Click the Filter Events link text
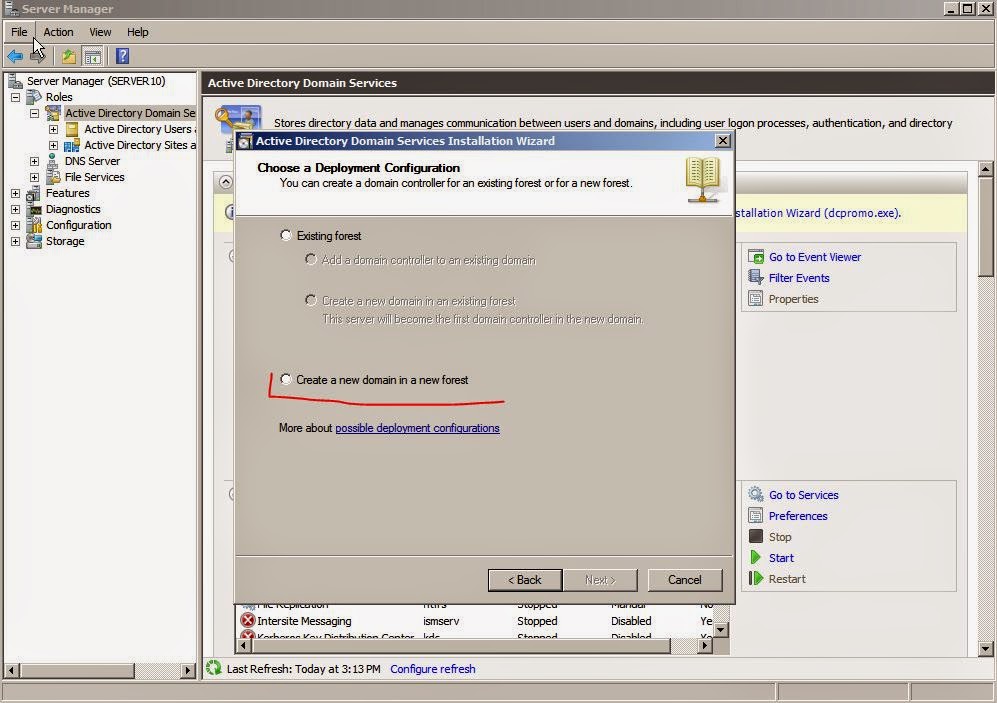The width and height of the screenshot is (997, 703). point(799,278)
